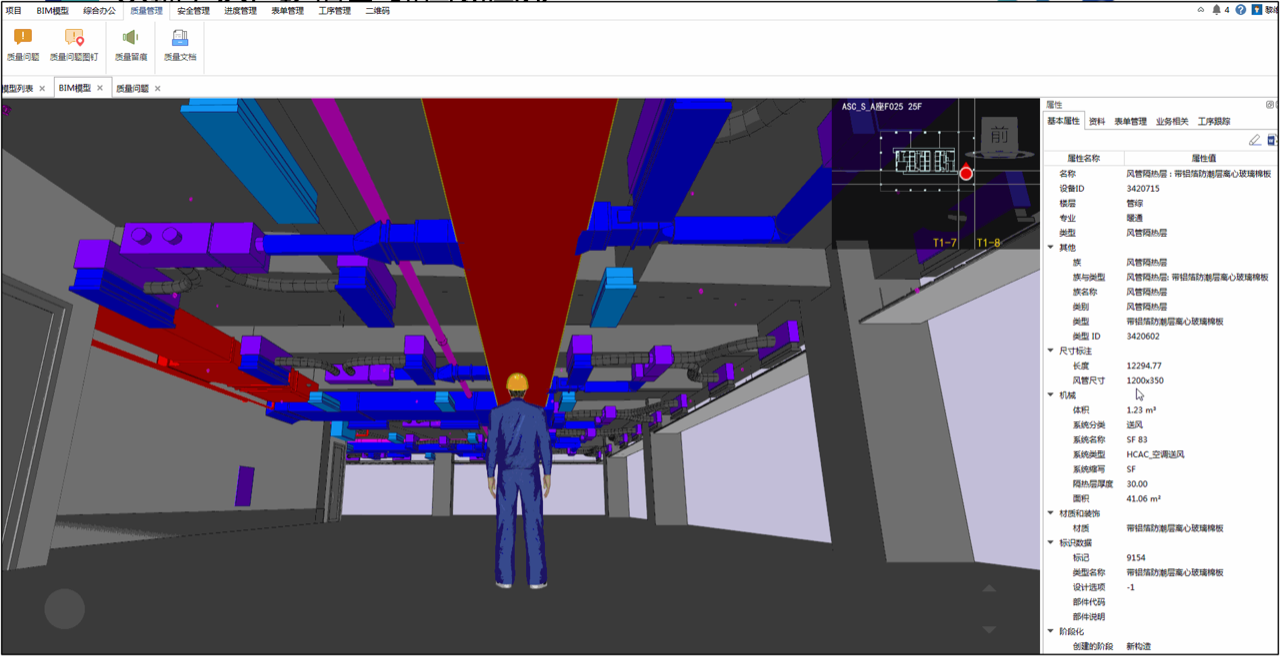This screenshot has height=656, width=1280.
Task: Switch to the 业务相关 tab
Action: coord(1172,121)
